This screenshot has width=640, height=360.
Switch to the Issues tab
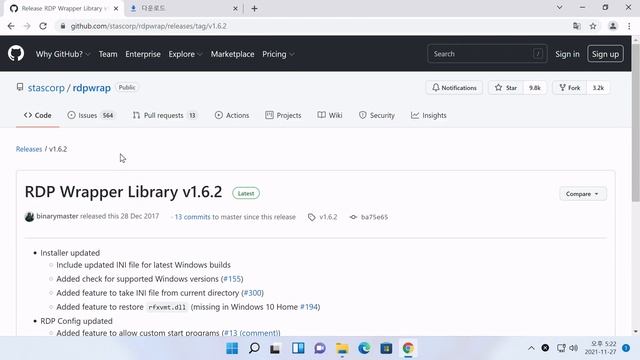tap(91, 116)
